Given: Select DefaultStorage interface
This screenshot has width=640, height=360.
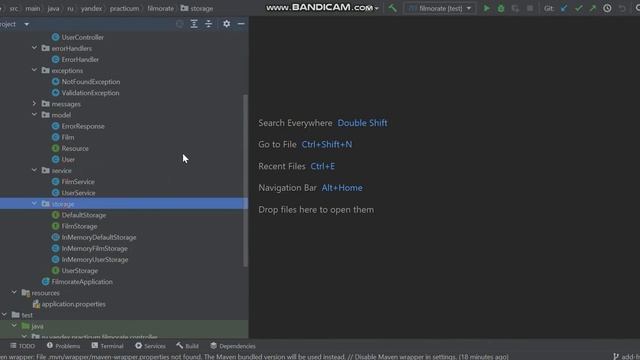Looking at the screenshot, I should coord(84,215).
